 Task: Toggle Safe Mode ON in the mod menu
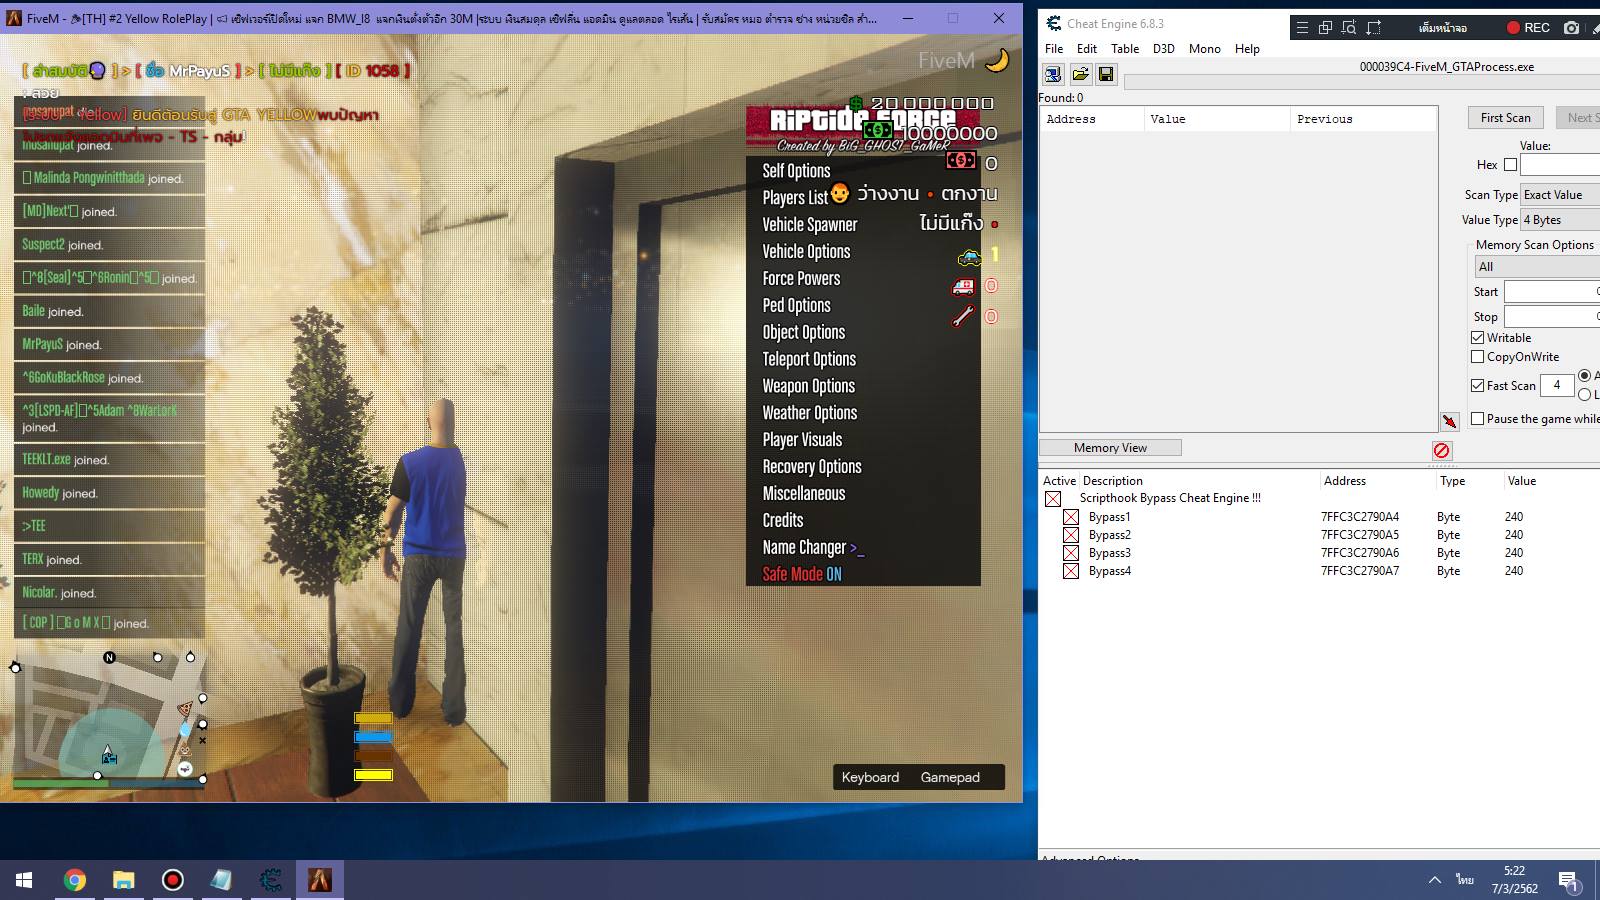tap(802, 574)
